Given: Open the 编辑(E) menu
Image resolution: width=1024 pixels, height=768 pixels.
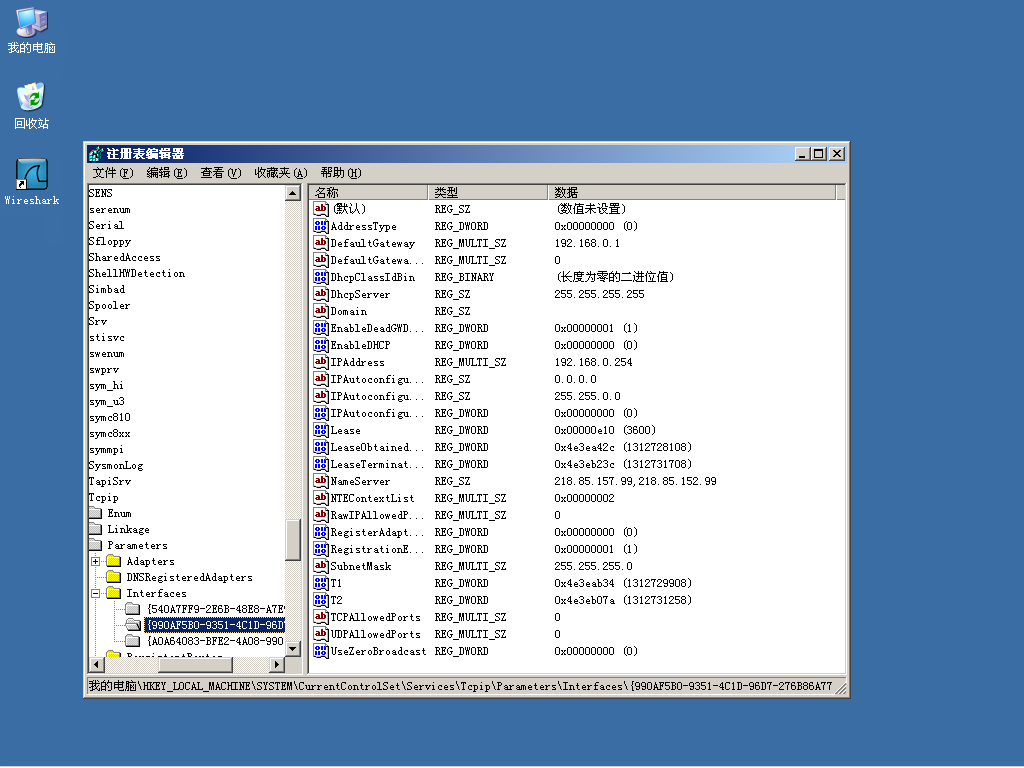Looking at the screenshot, I should pos(167,172).
